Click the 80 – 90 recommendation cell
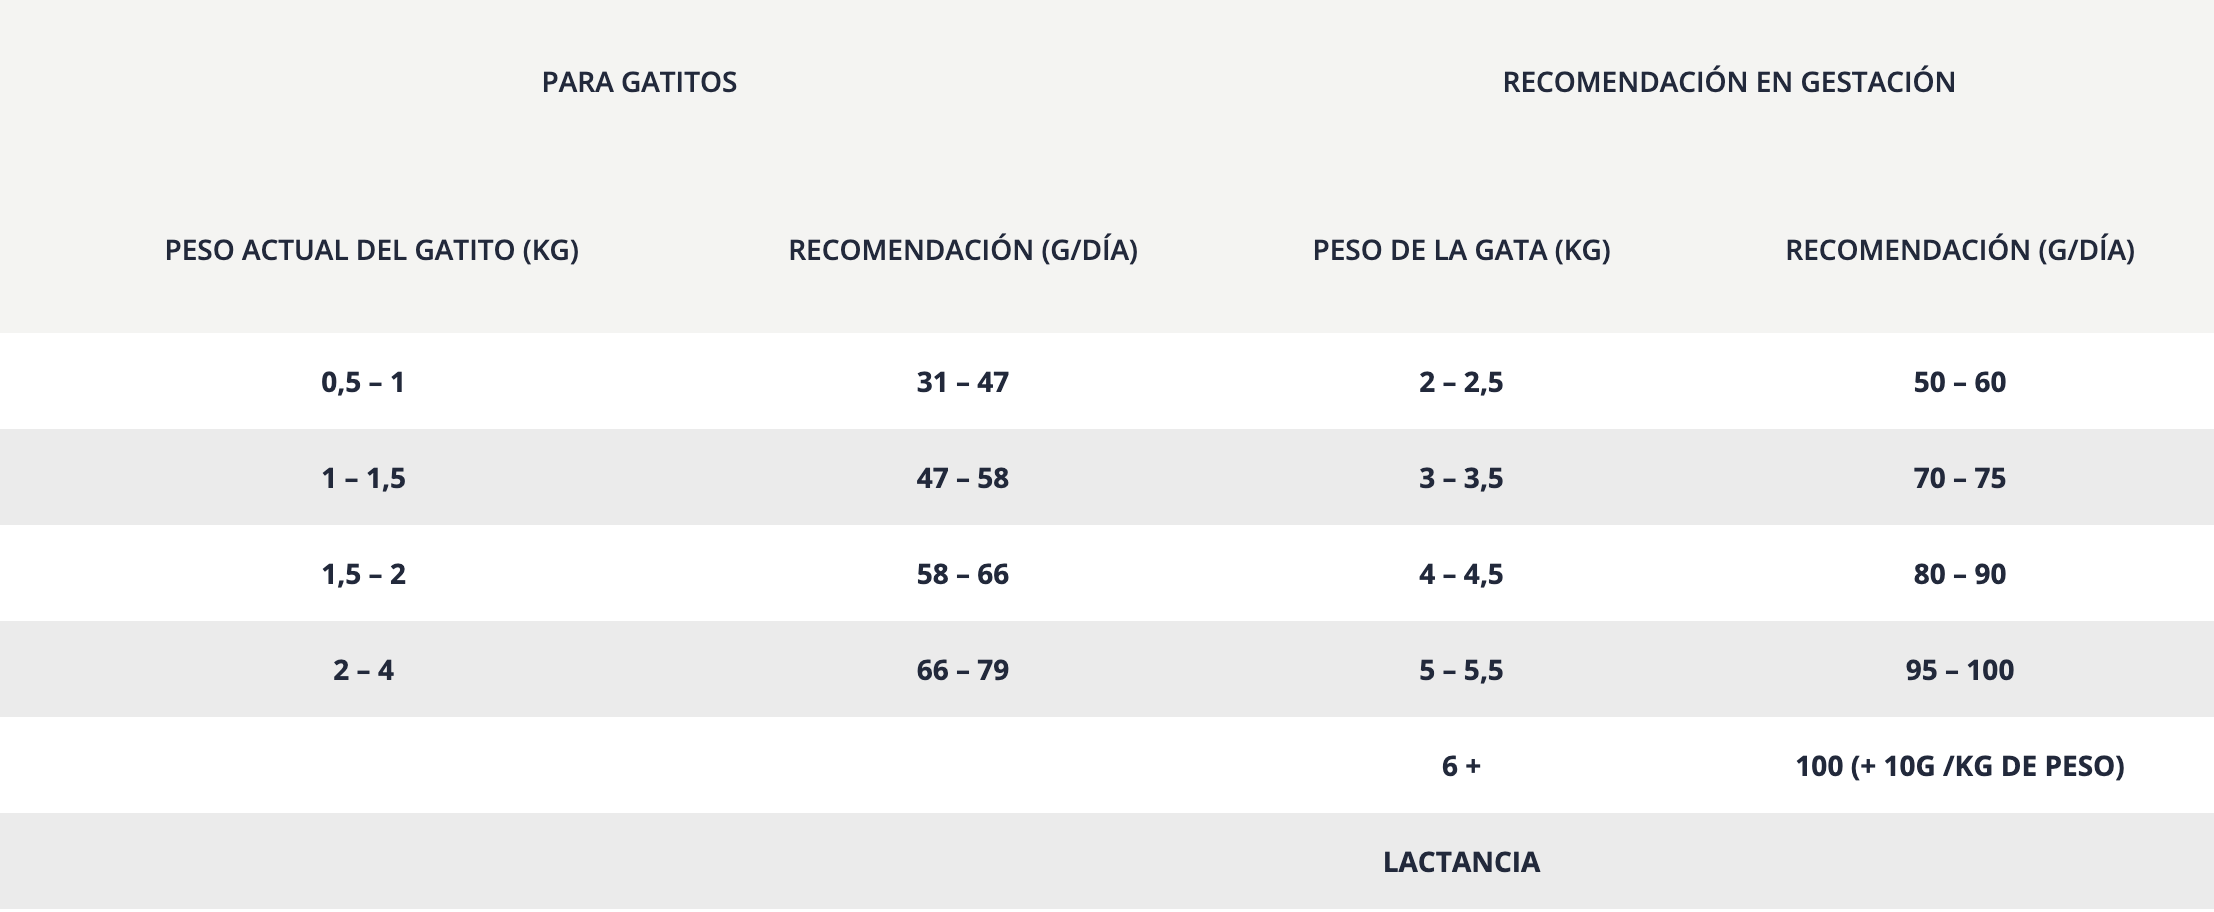 [1959, 574]
